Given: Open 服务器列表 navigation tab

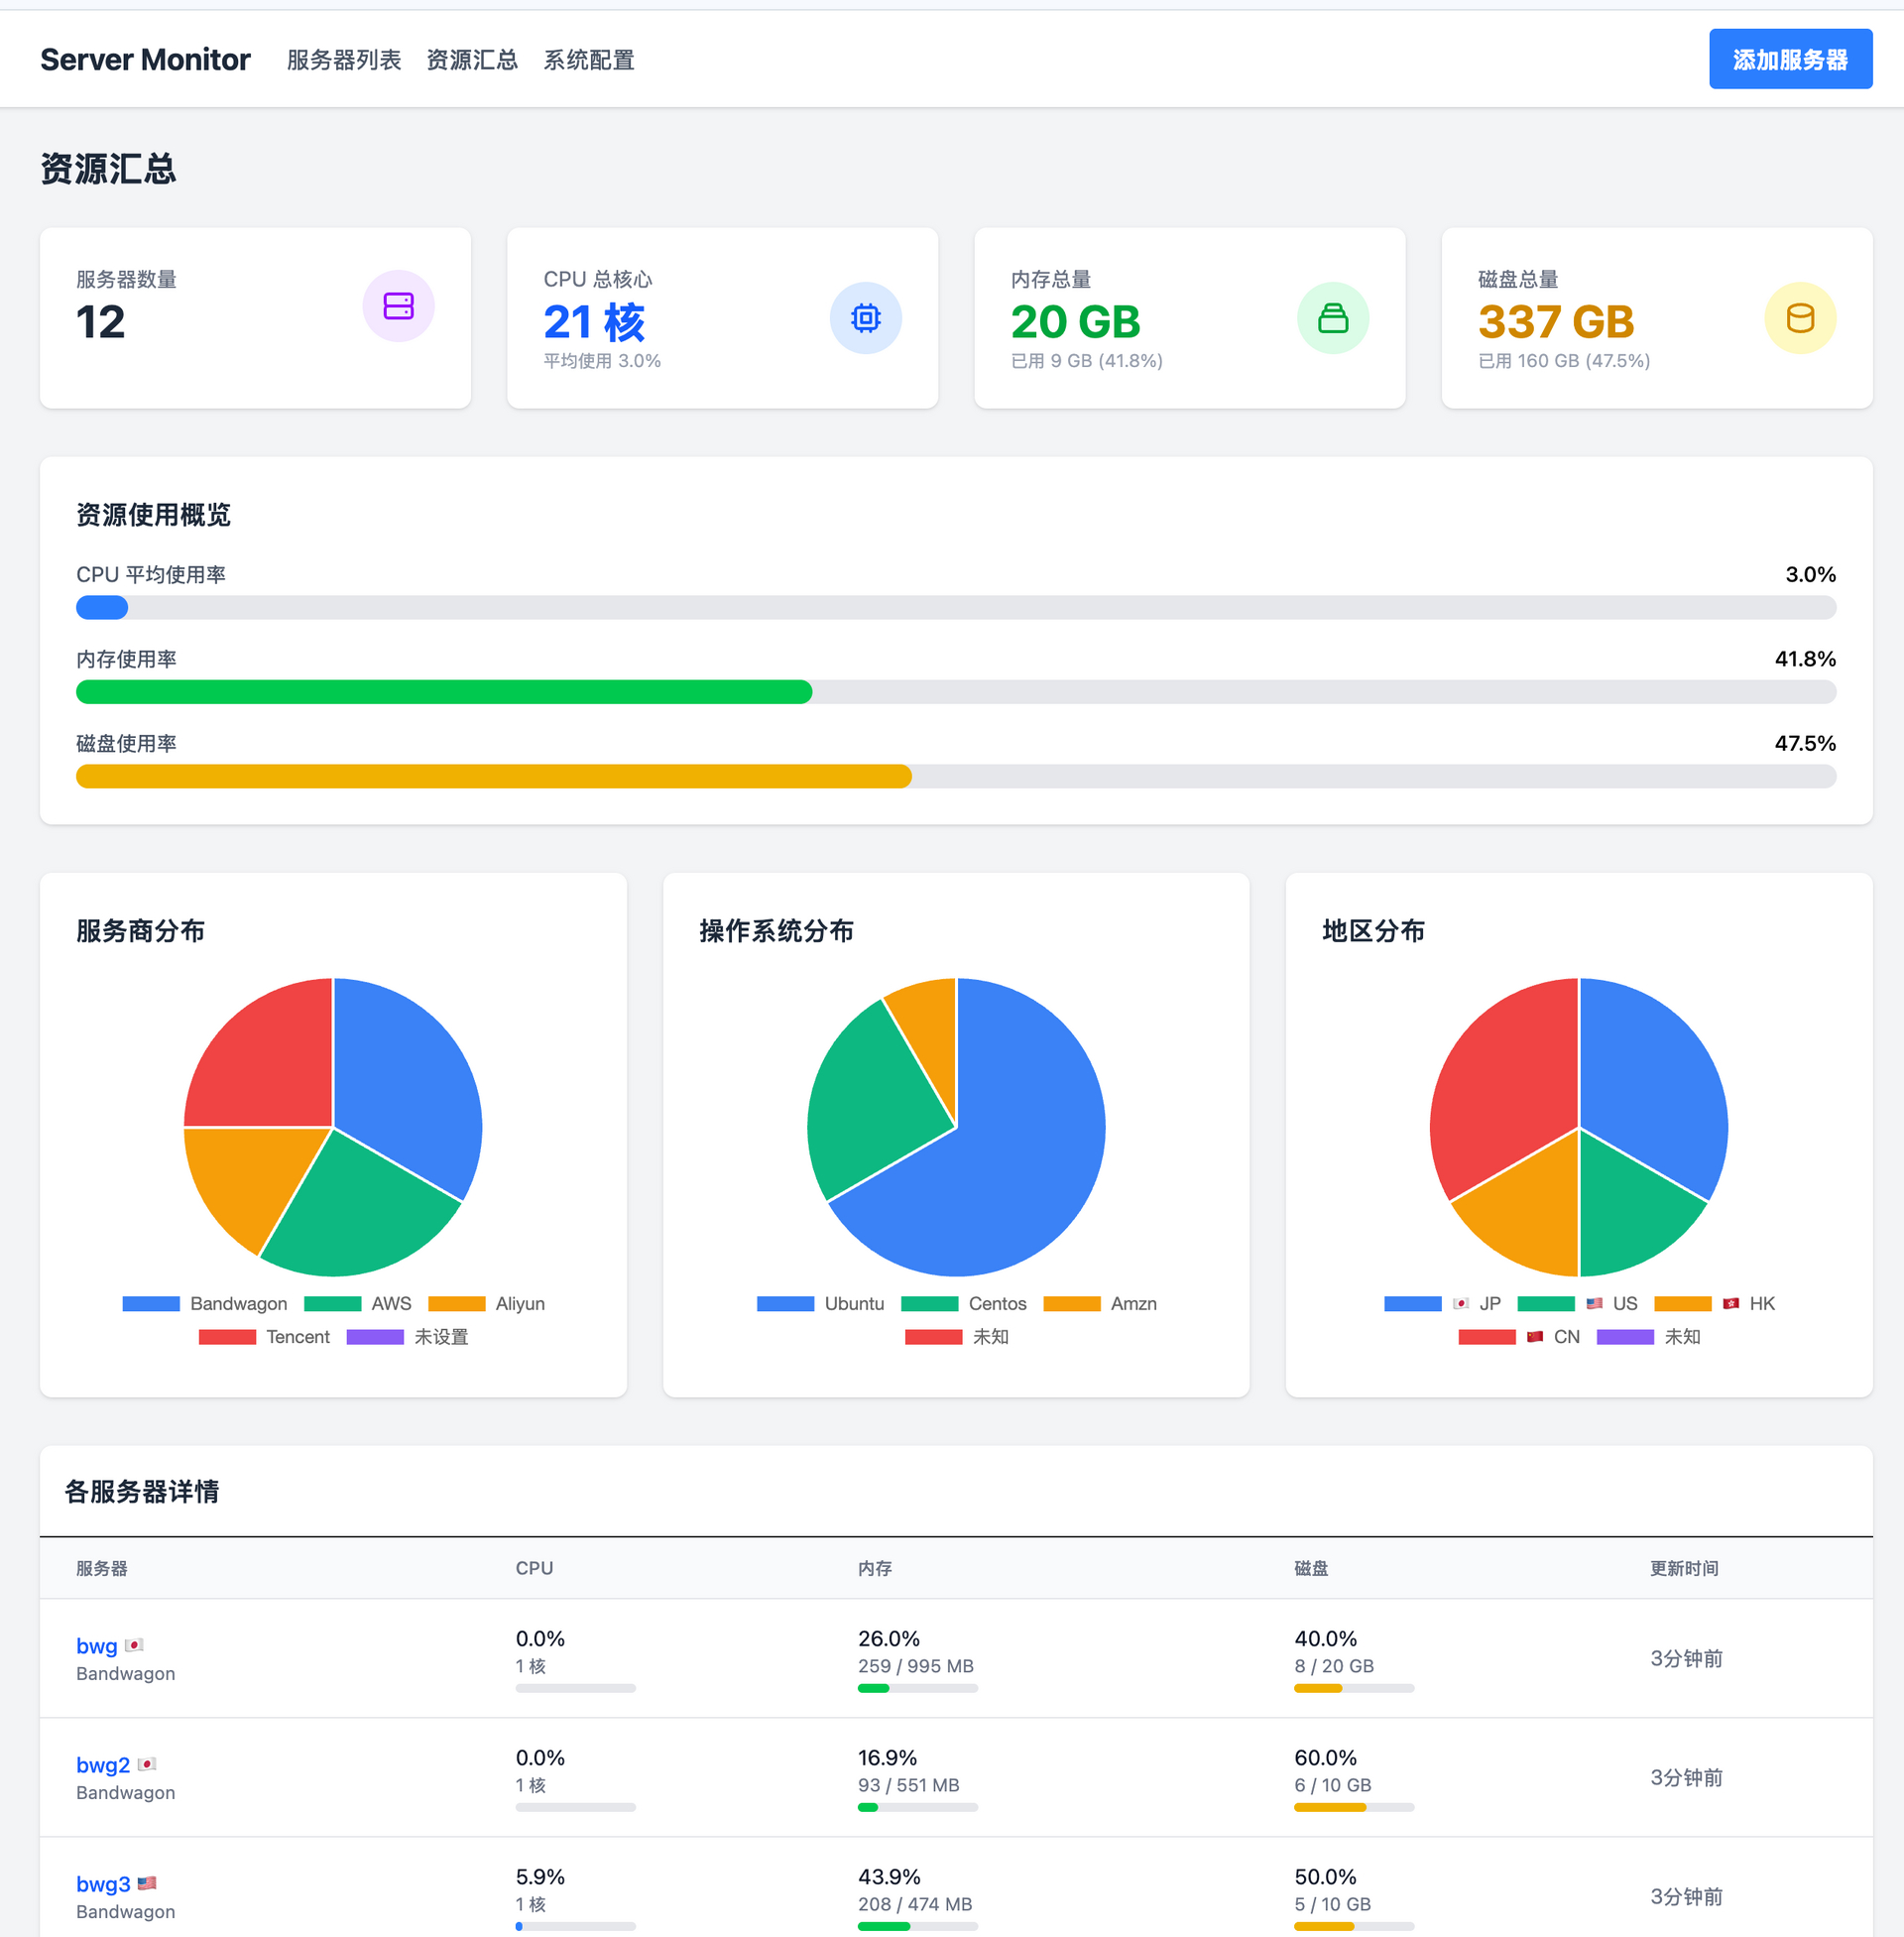Looking at the screenshot, I should [x=343, y=60].
